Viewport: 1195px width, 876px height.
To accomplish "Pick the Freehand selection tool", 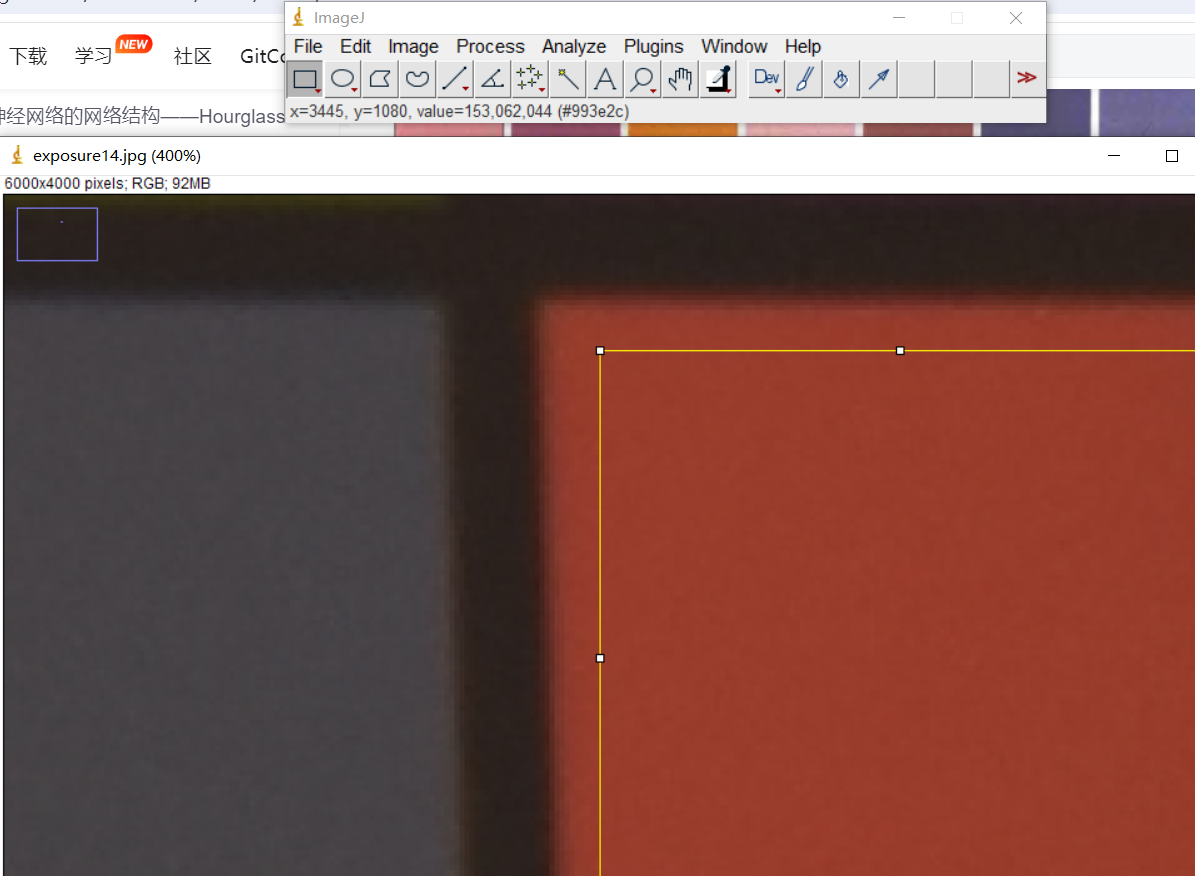I will pyautogui.click(x=418, y=79).
